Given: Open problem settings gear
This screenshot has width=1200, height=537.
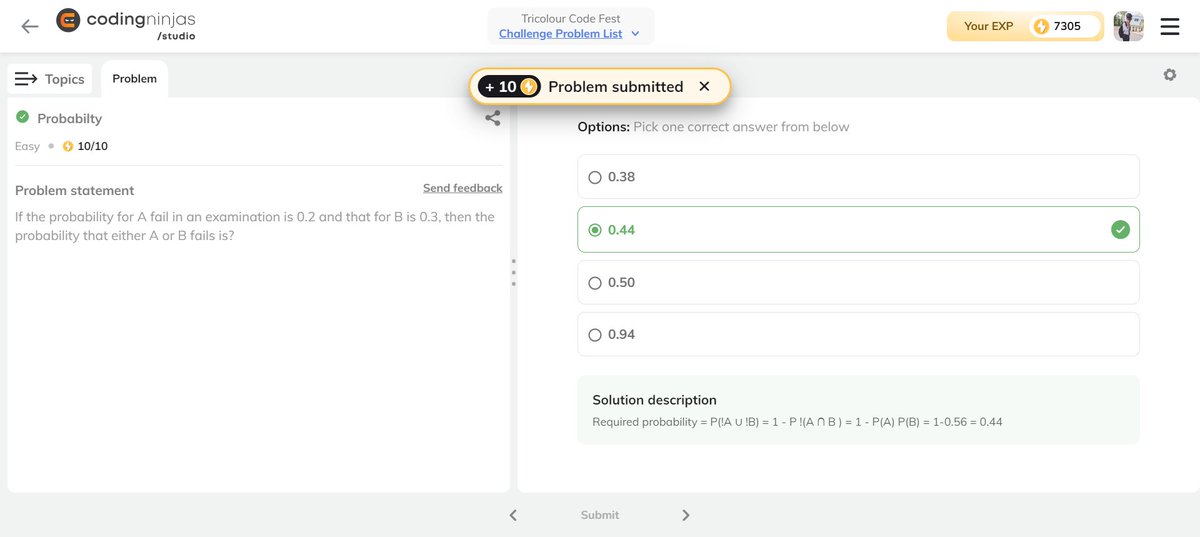Looking at the screenshot, I should (x=1170, y=75).
